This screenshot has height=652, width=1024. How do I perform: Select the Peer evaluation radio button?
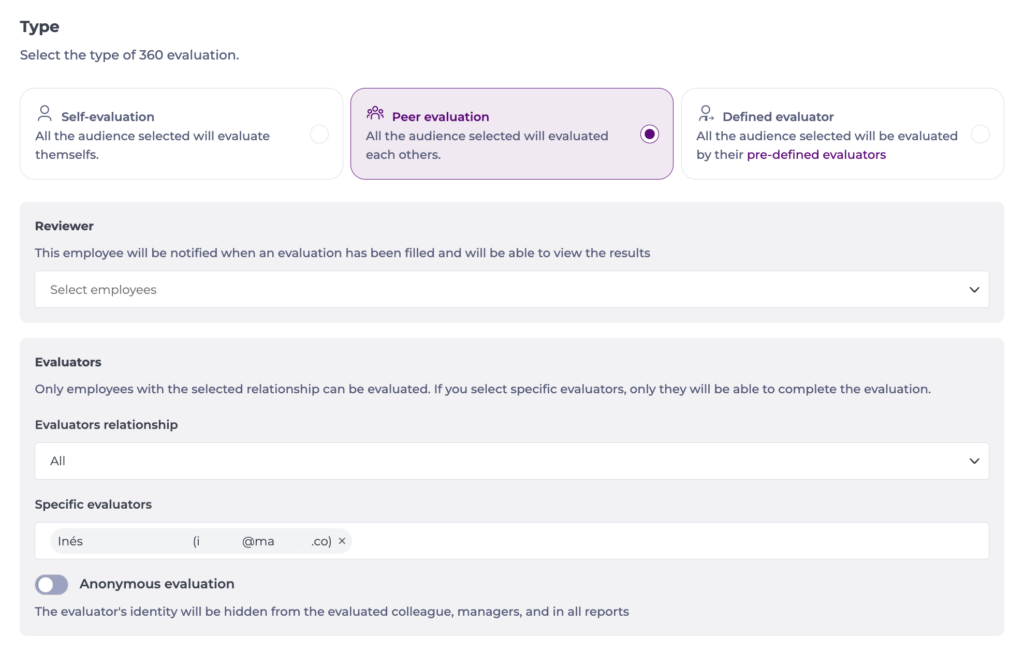[650, 134]
